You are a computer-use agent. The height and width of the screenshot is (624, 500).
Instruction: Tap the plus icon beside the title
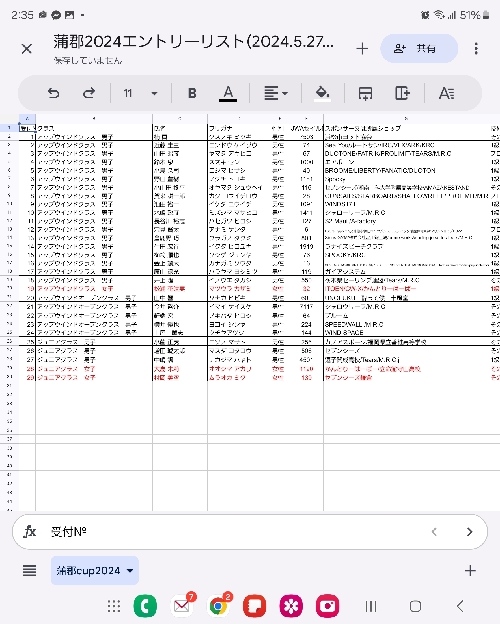pos(362,49)
